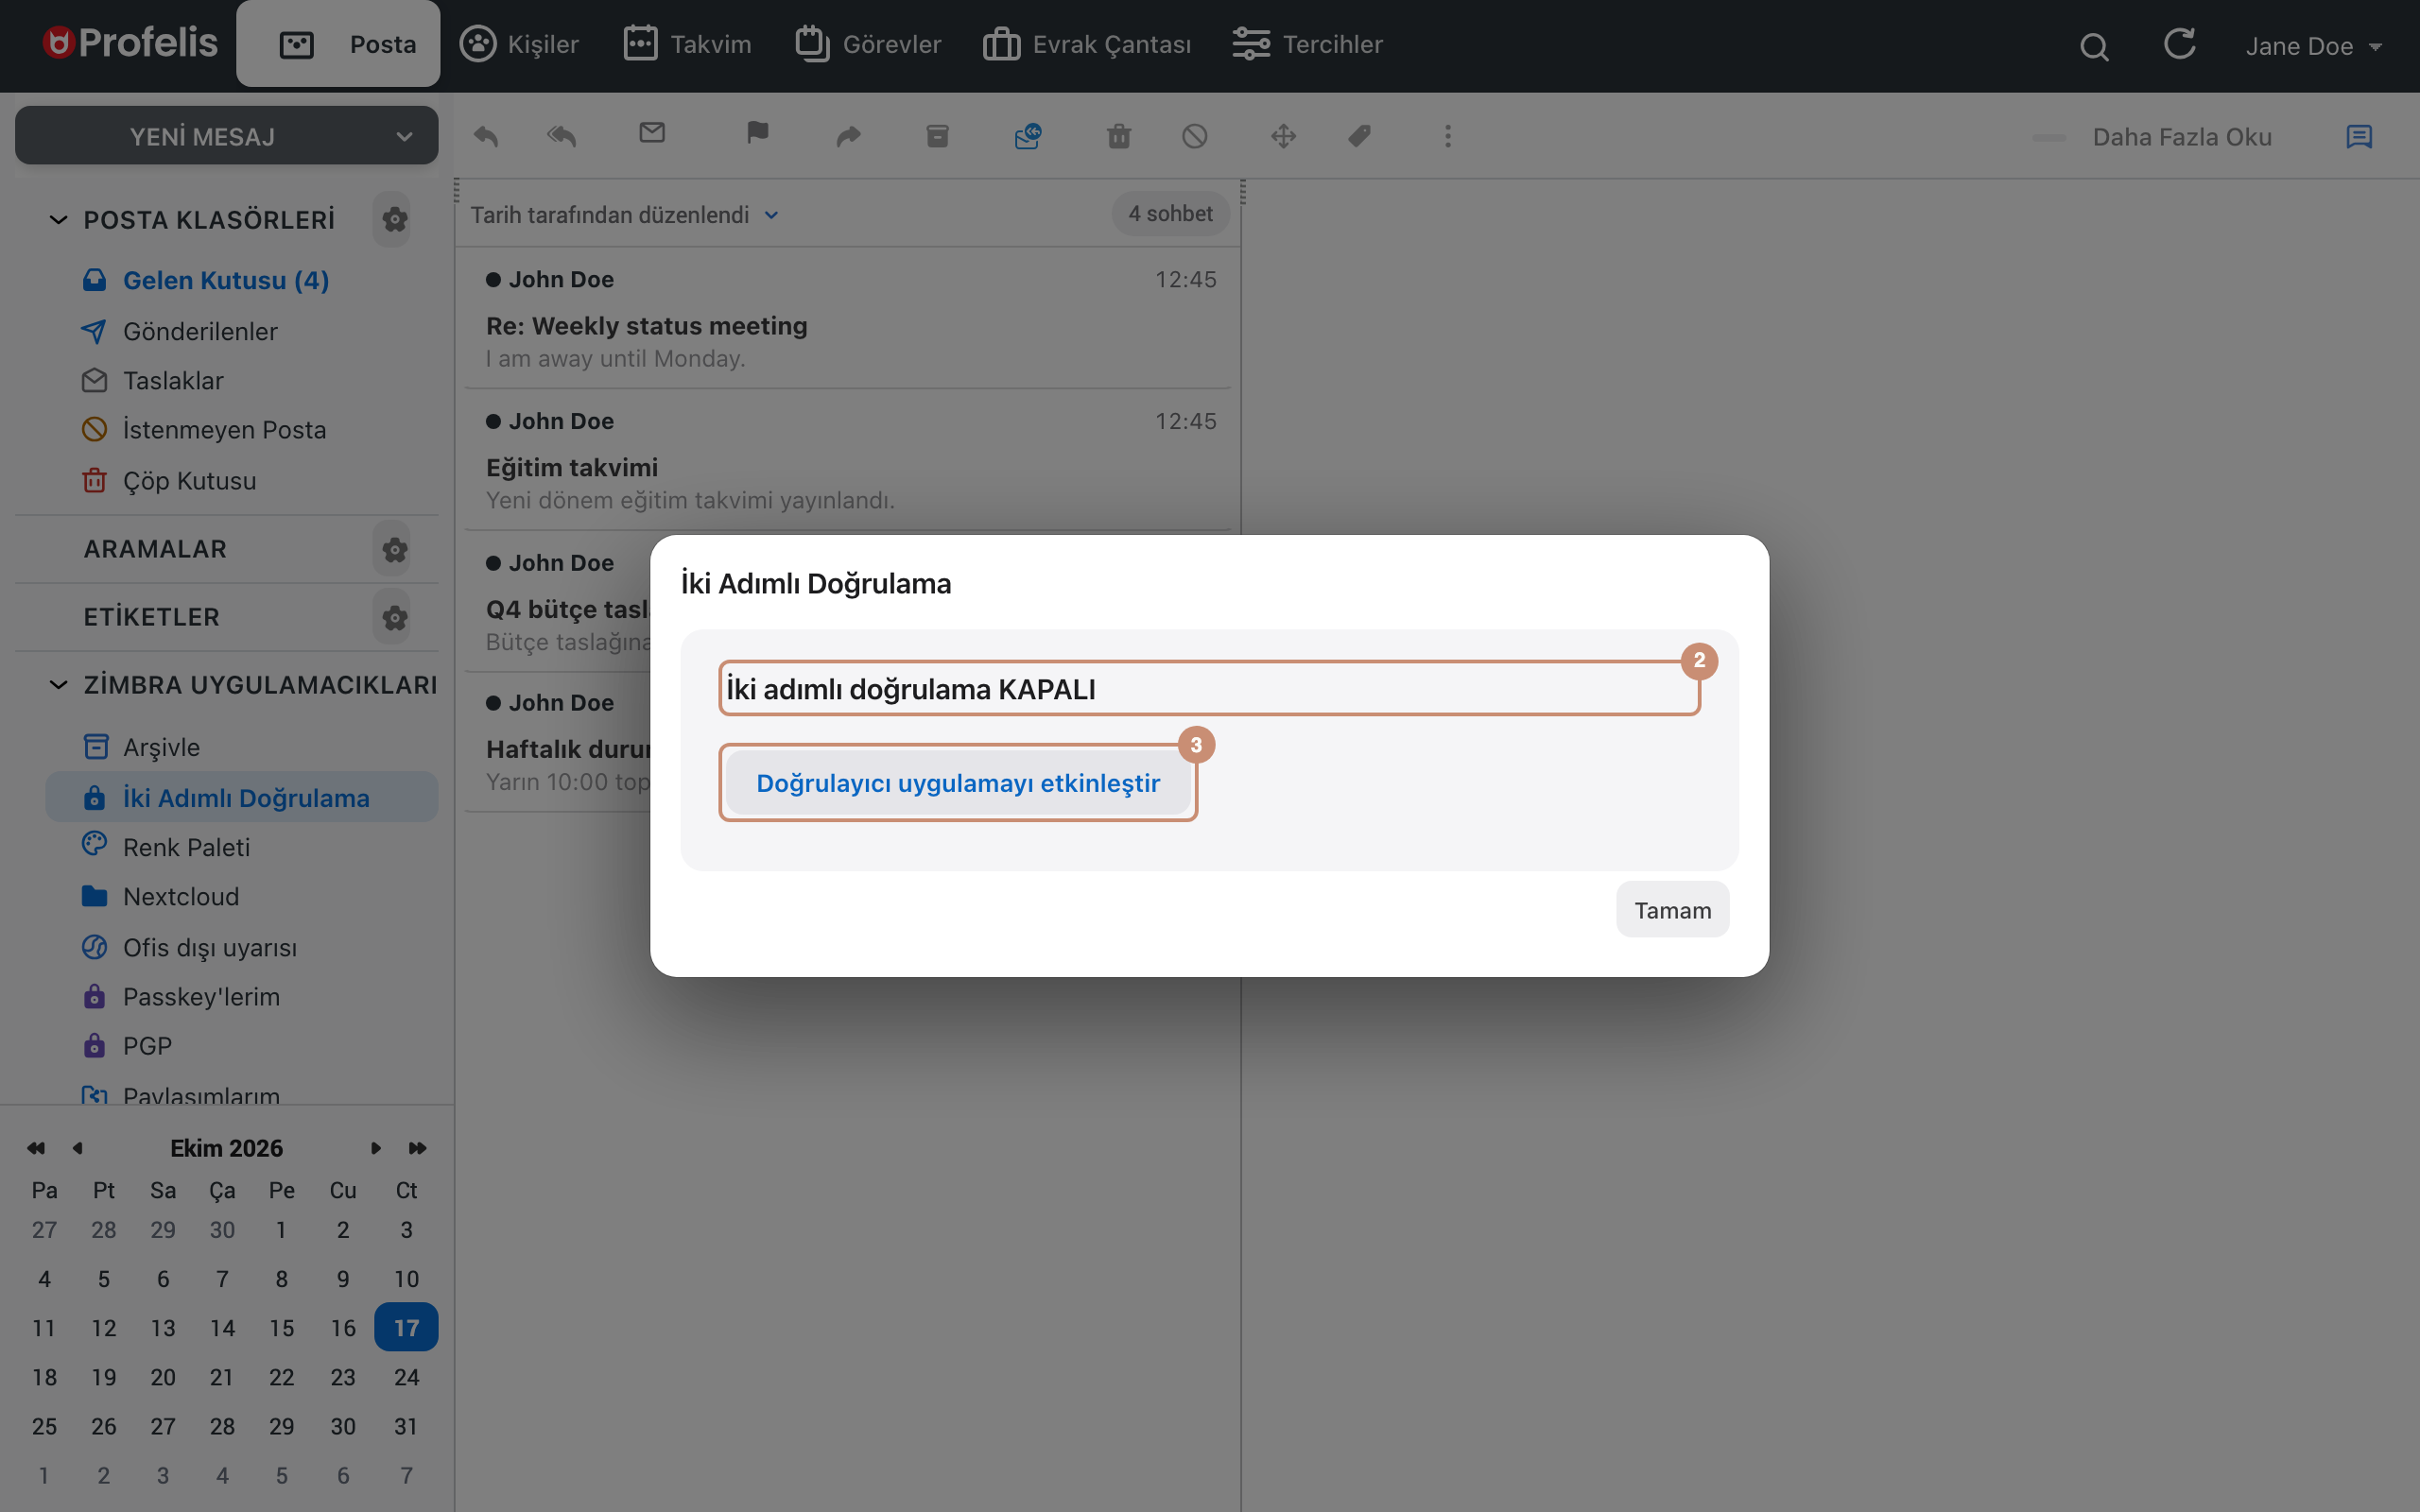Viewport: 2420px width, 1512px height.
Task: Open the Gelen Kutusu folder
Action: click(225, 281)
